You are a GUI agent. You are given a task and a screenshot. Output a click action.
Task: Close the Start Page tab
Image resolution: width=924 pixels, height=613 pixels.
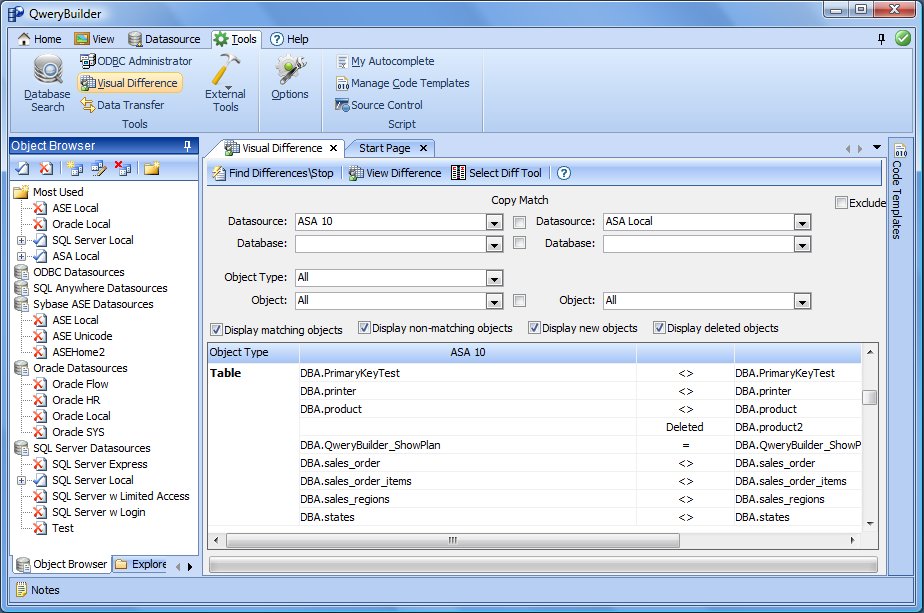coord(423,148)
